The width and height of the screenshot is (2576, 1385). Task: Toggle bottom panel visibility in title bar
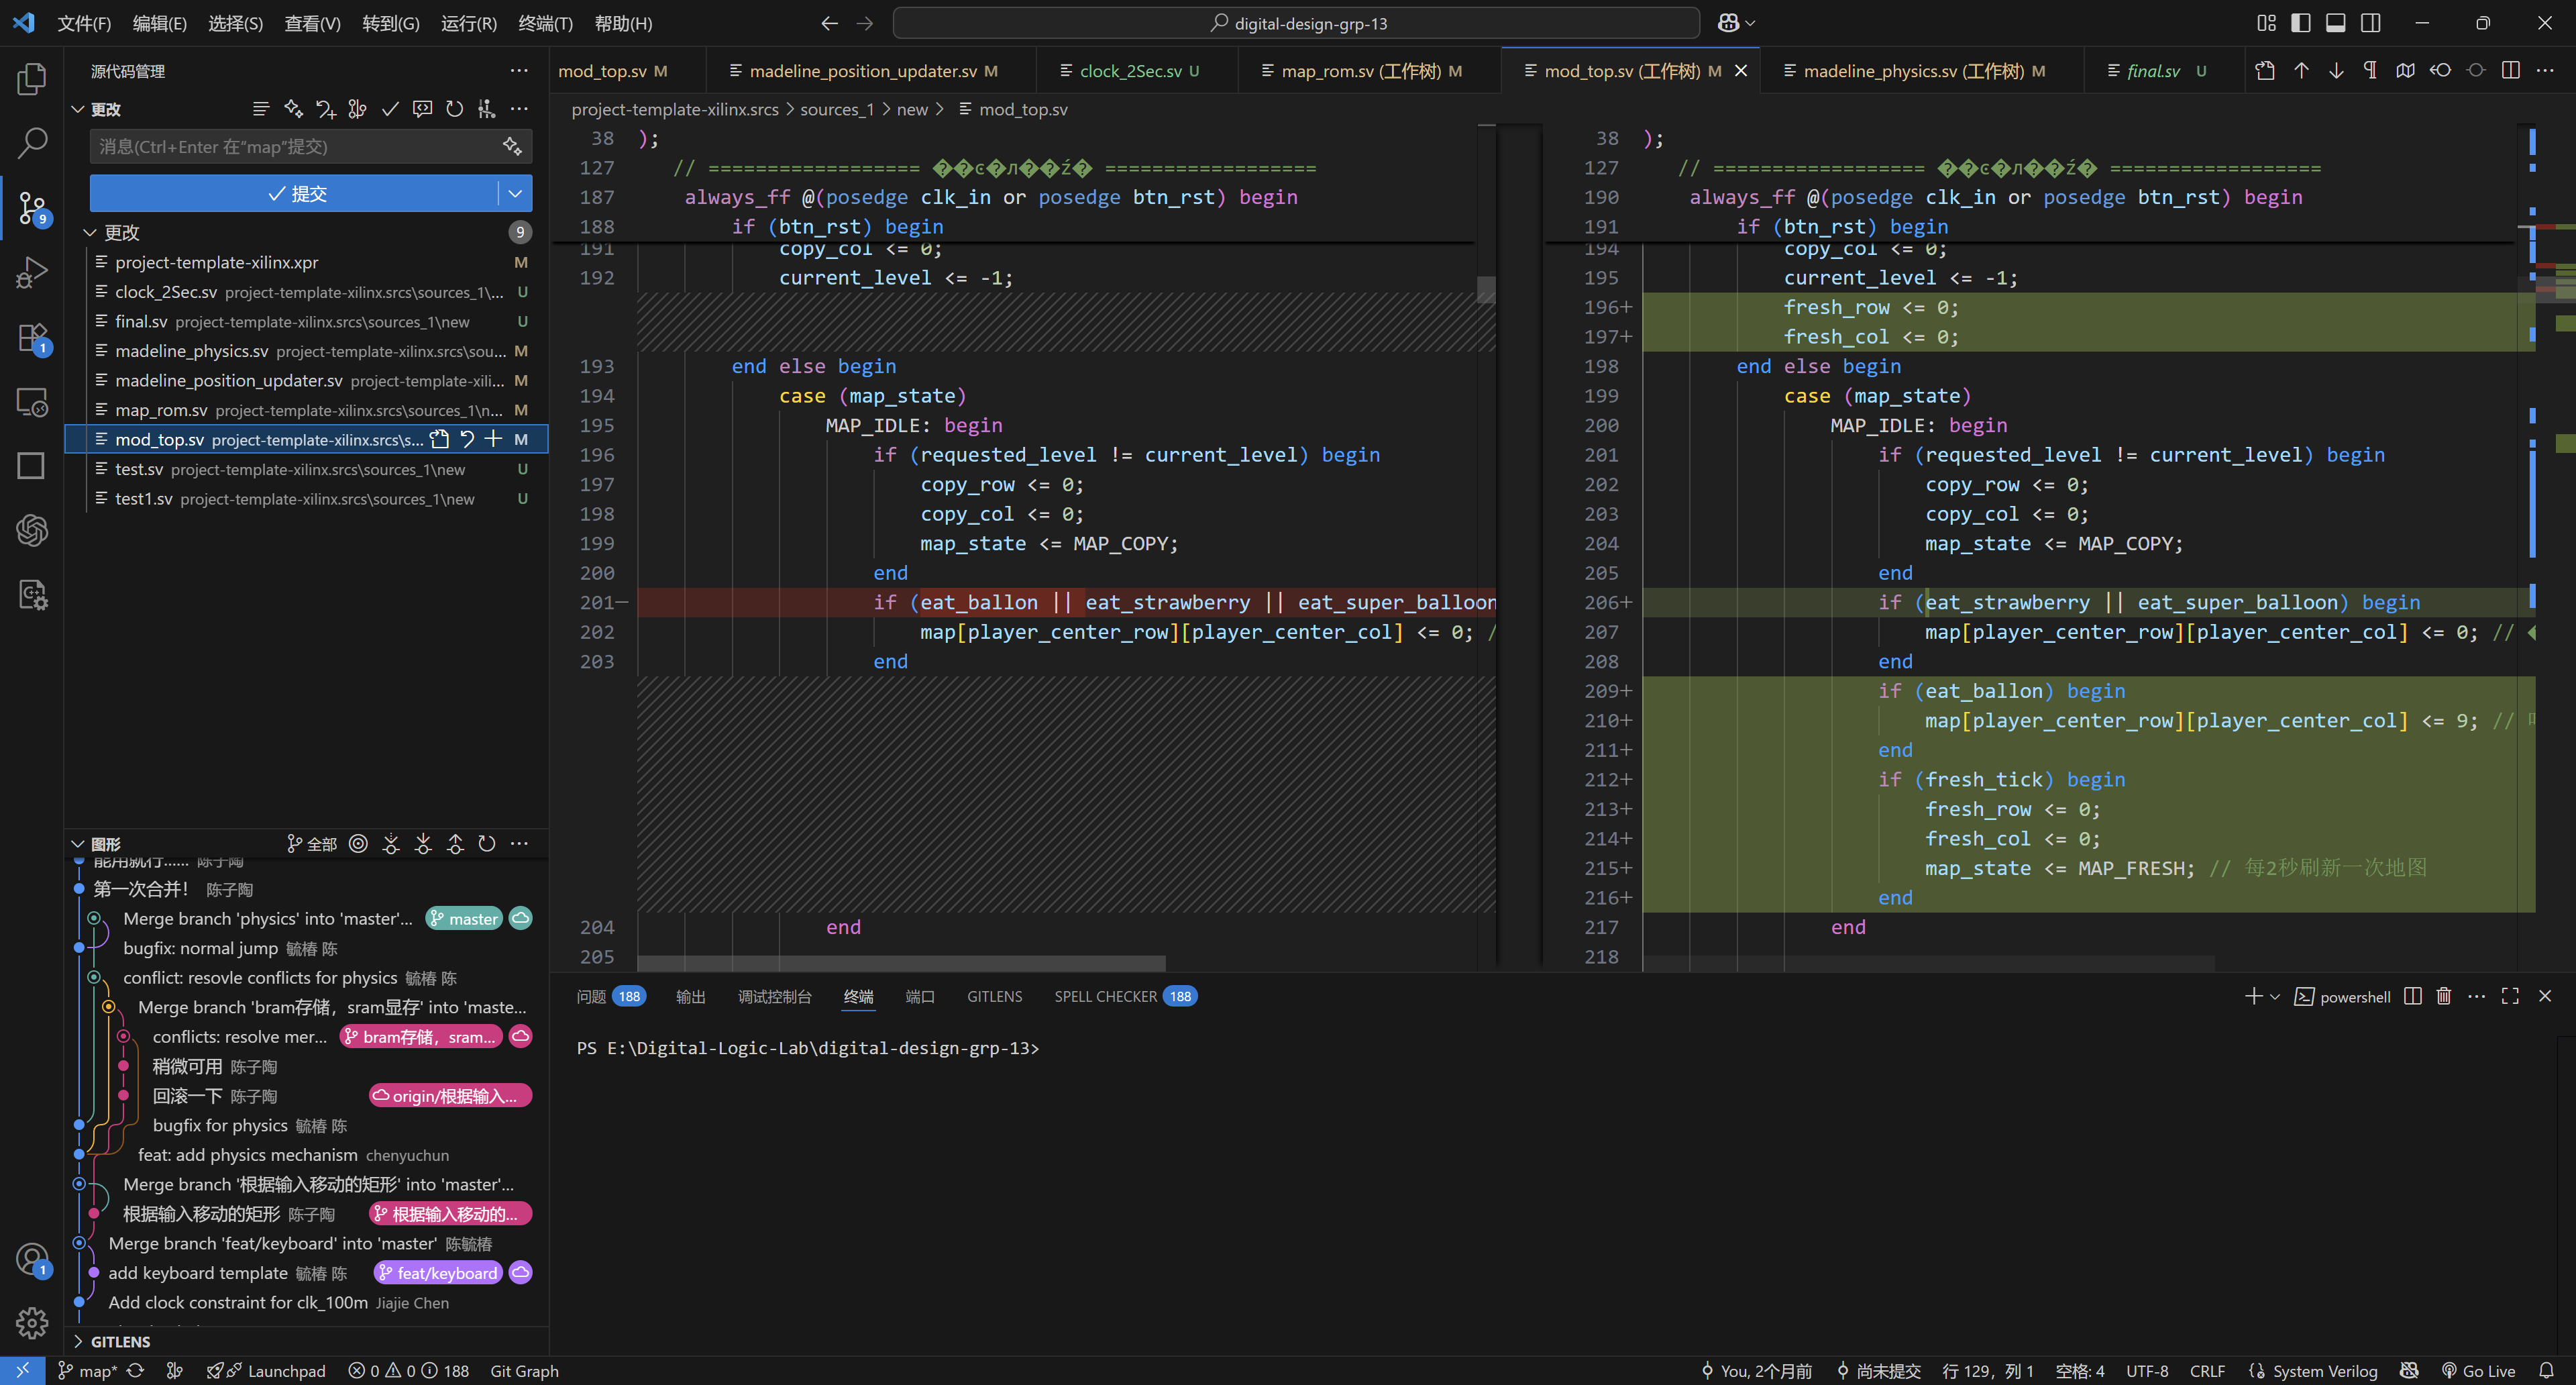pos(2336,23)
